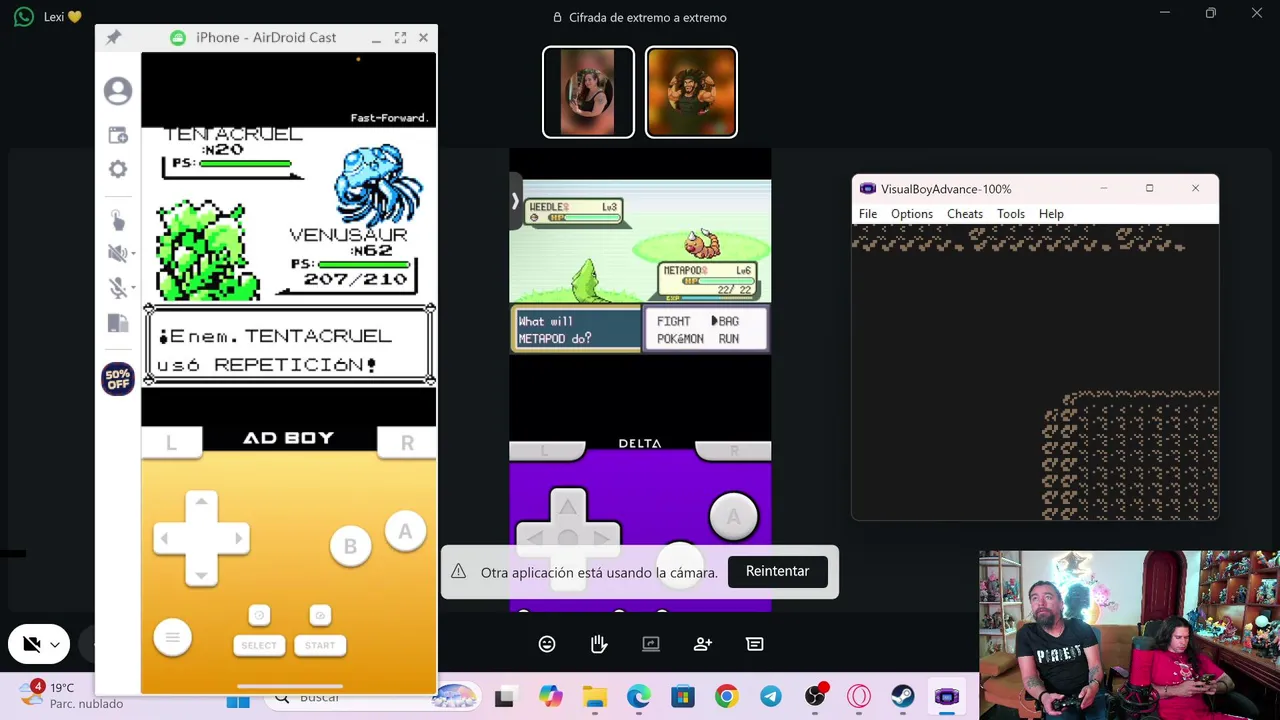
Task: Open File Explorer from the taskbar
Action: point(595,697)
